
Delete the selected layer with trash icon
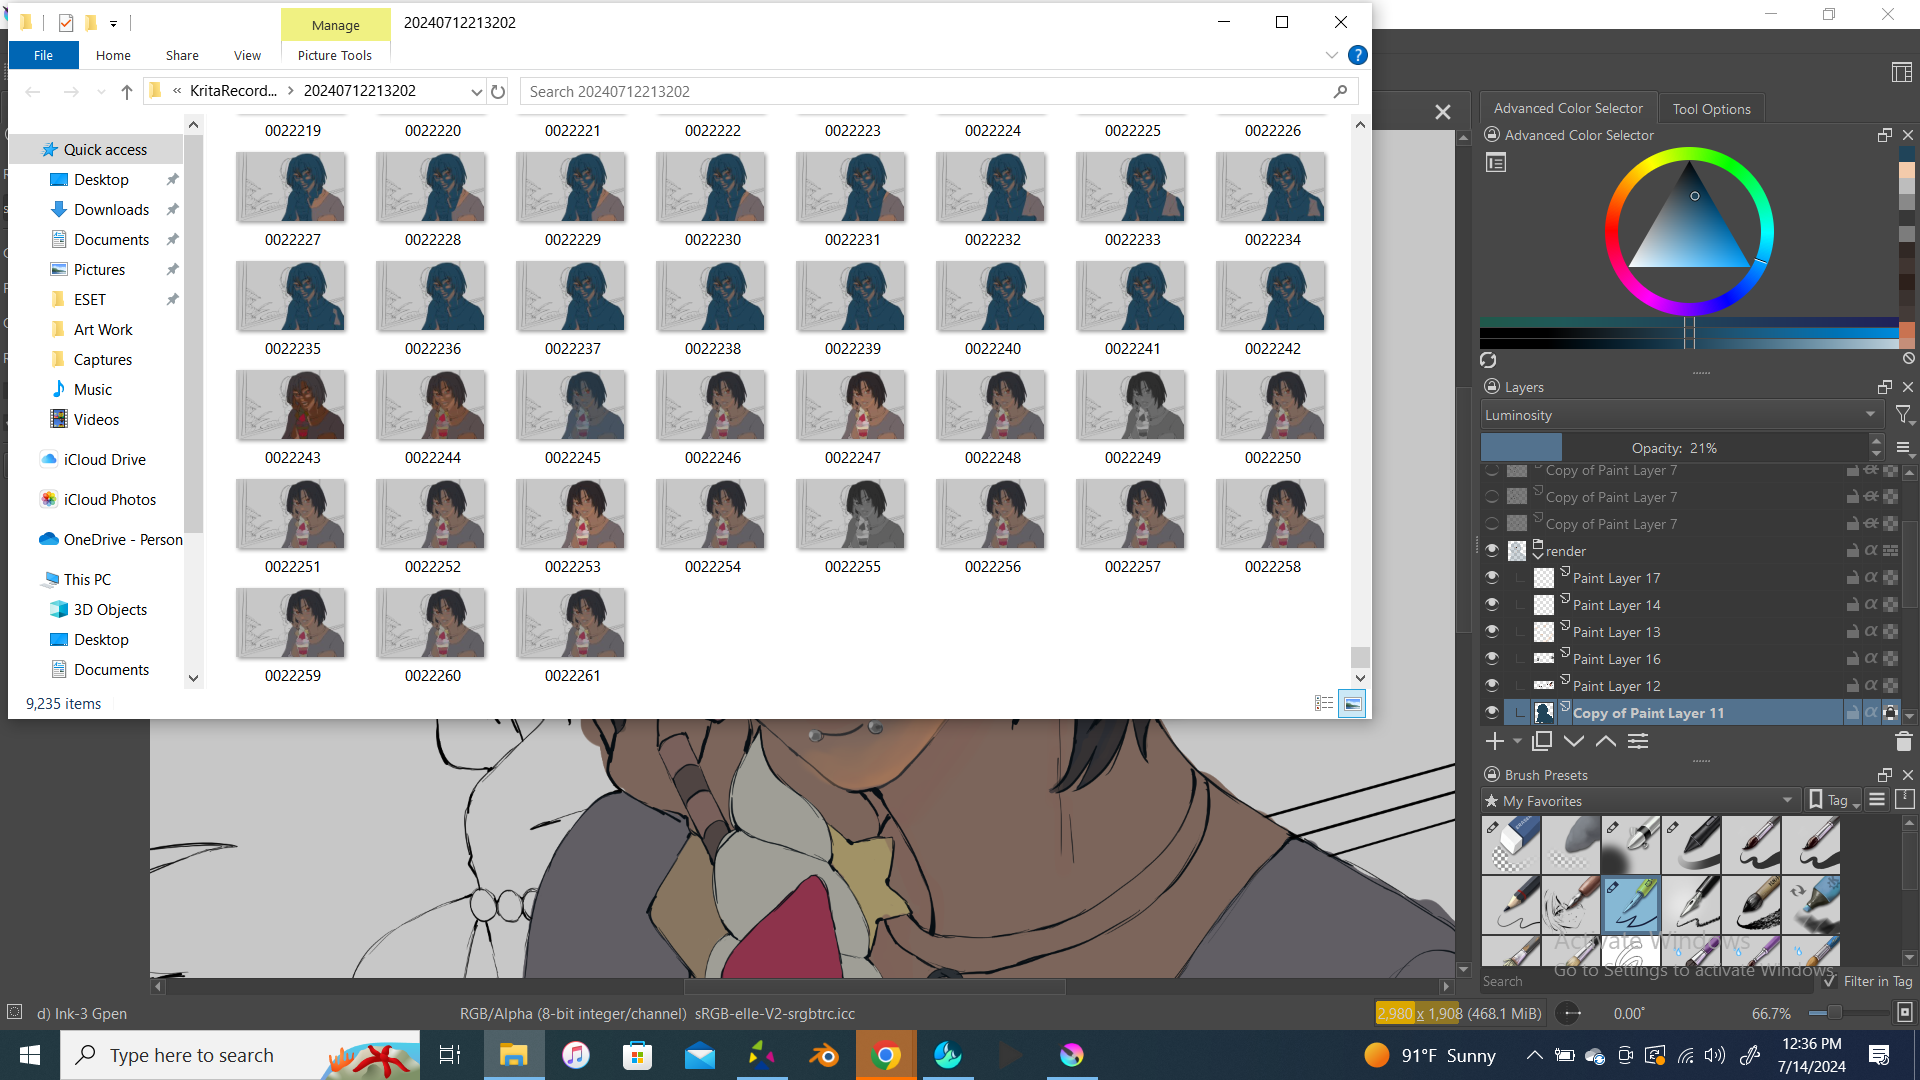click(1903, 741)
